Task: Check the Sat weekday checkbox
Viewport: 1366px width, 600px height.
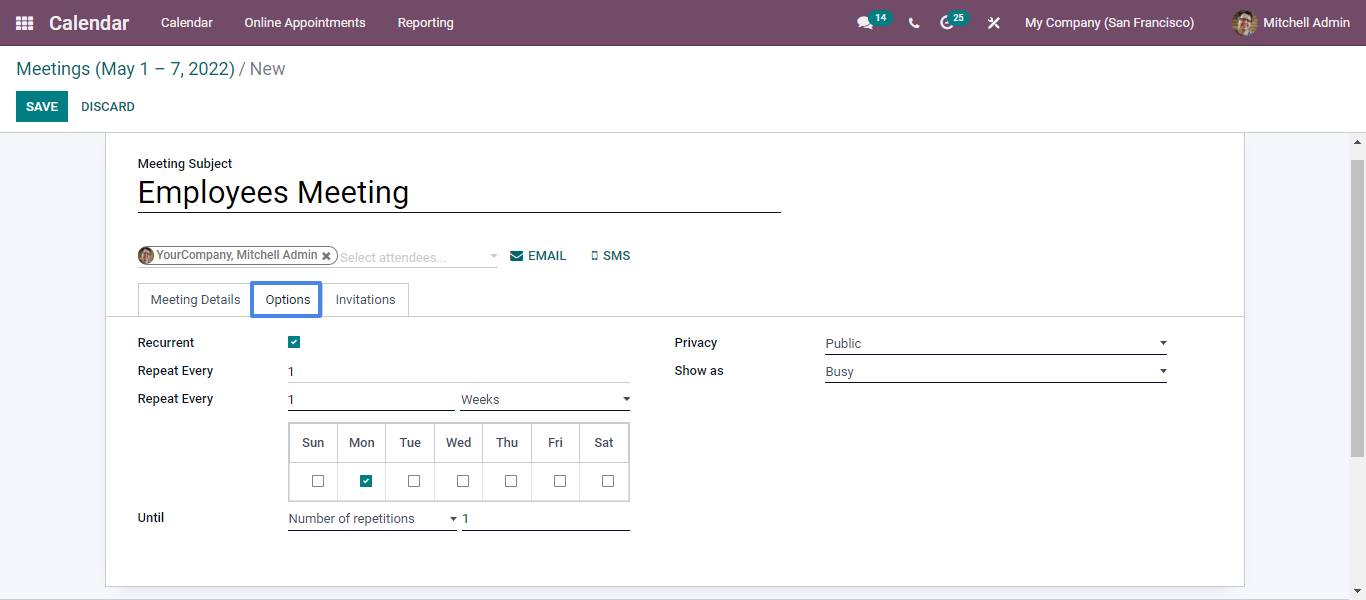Action: pyautogui.click(x=608, y=481)
